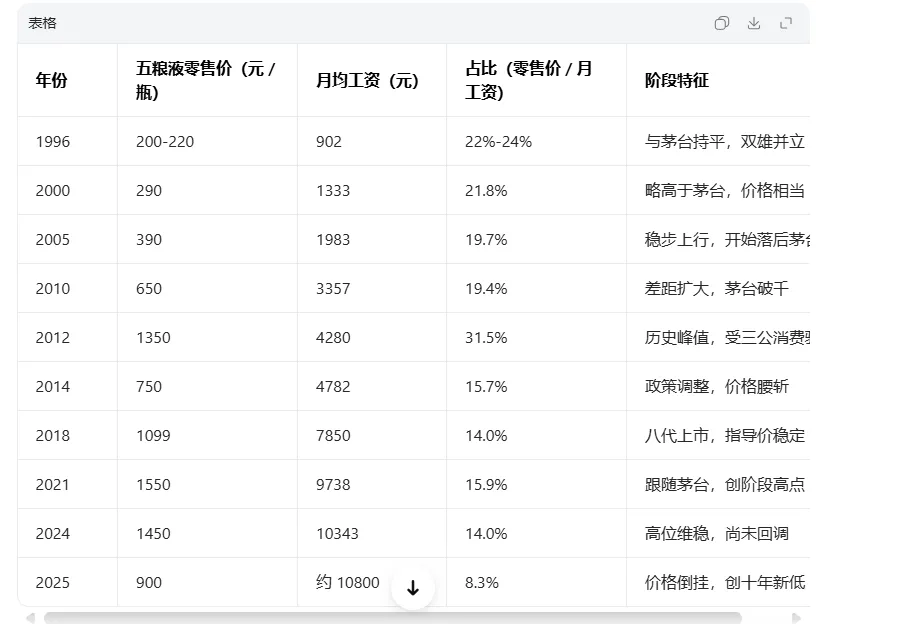Select the cell 八代上市，指导价稳定
Viewport: 898px width, 624px height.
pyautogui.click(x=718, y=435)
